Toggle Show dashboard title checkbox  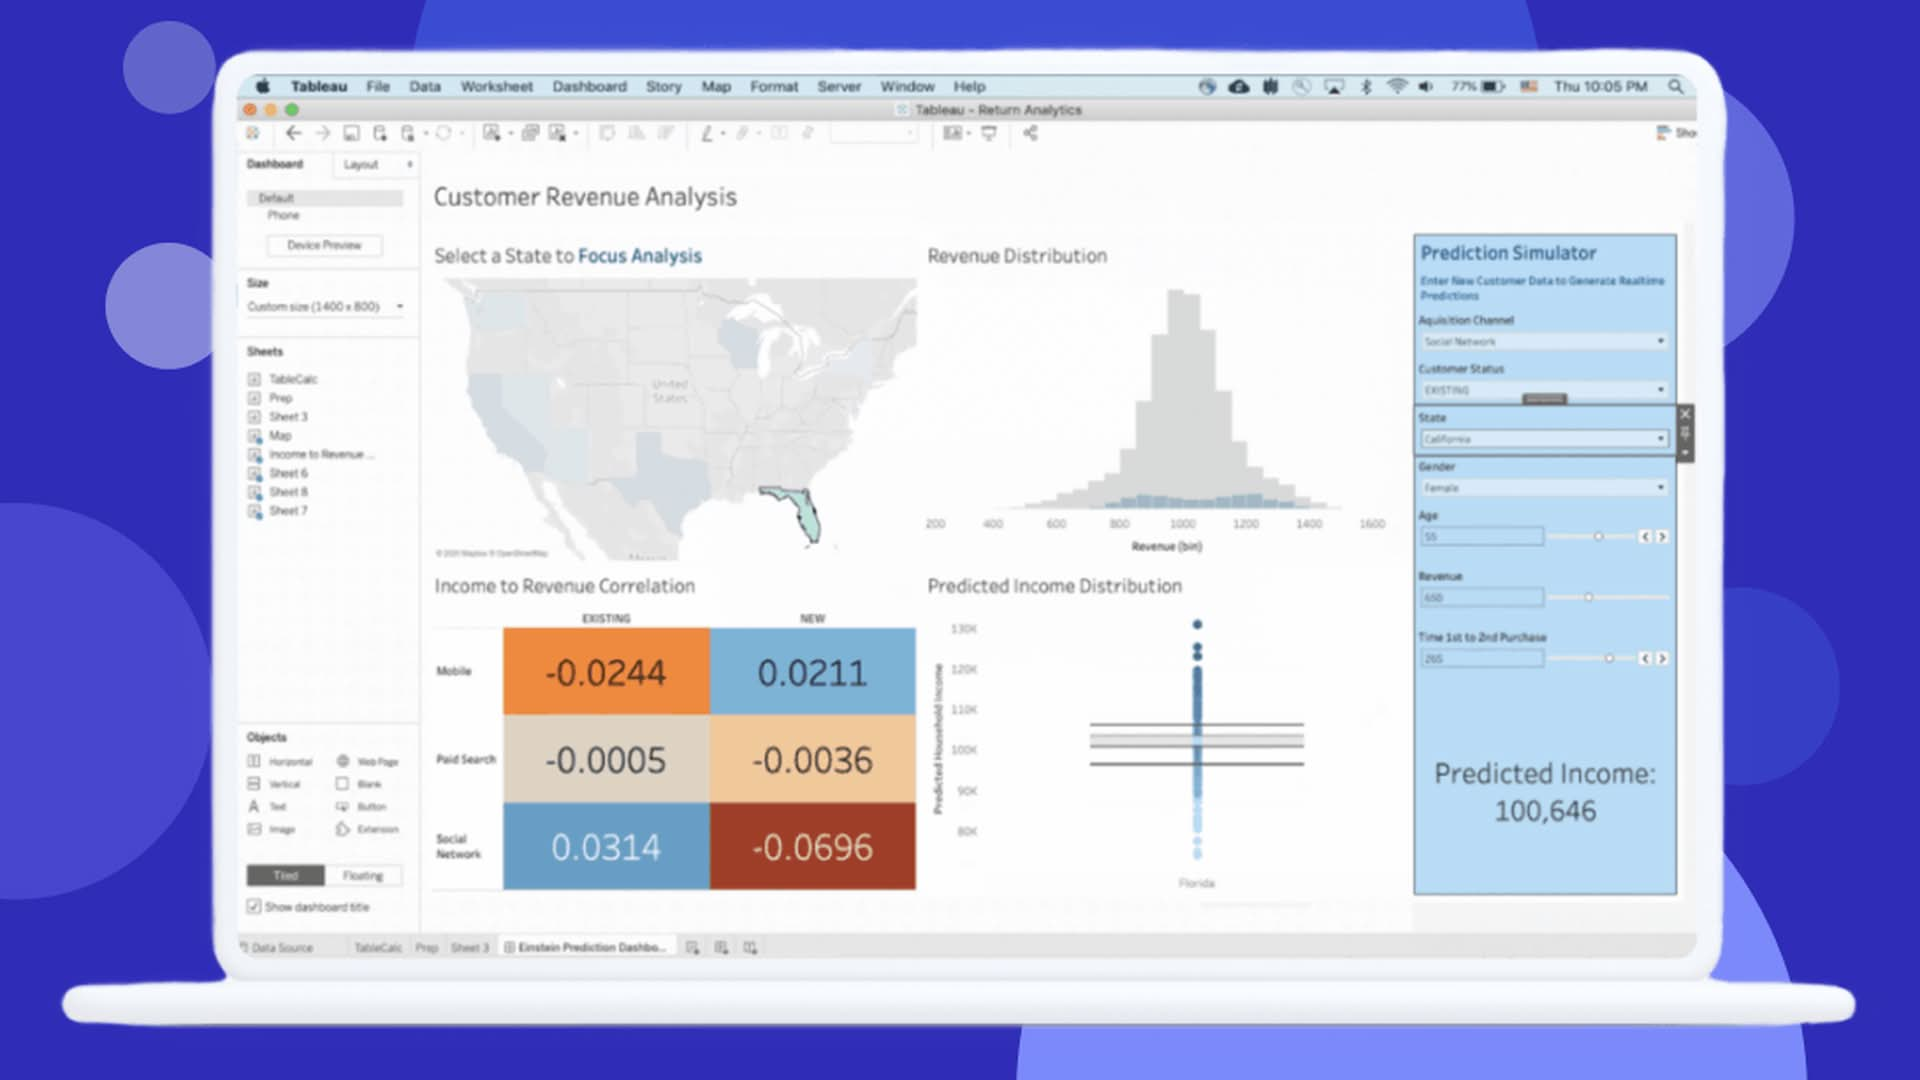point(253,906)
